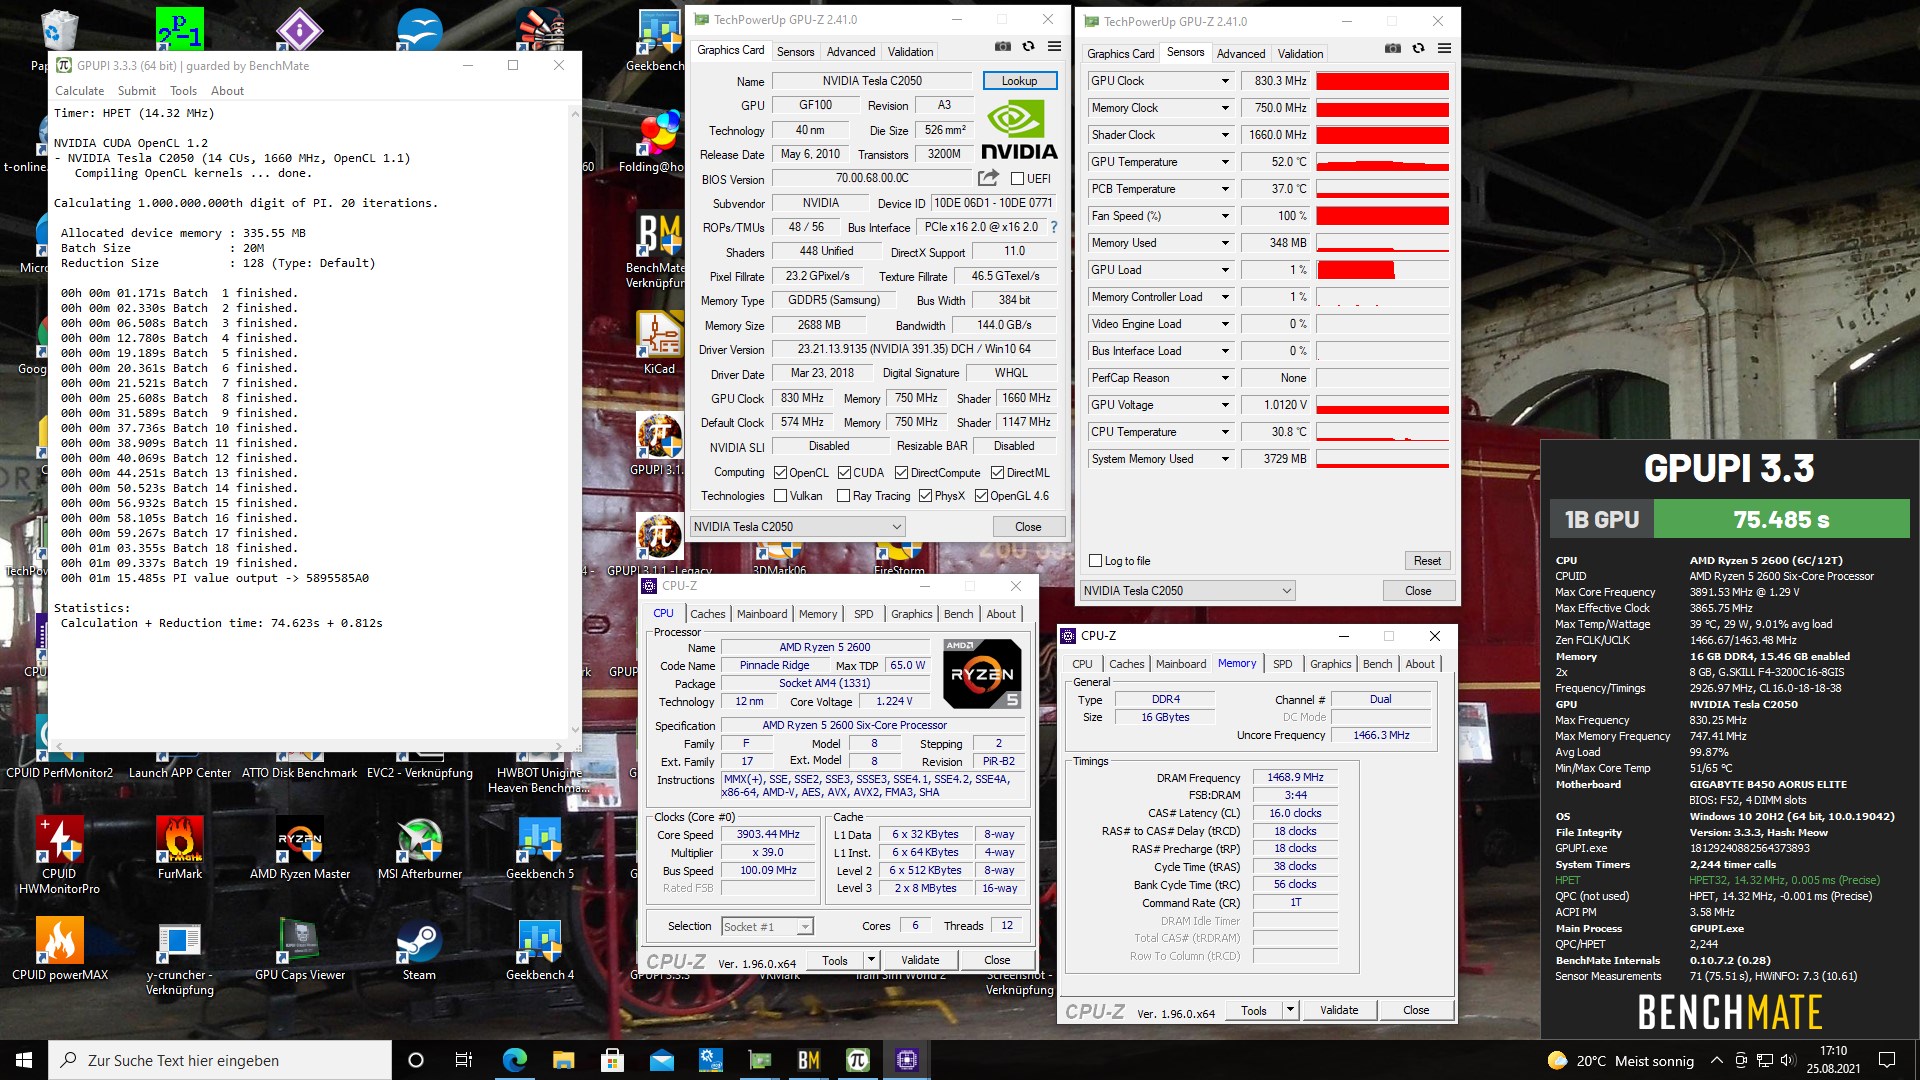Image resolution: width=1920 pixels, height=1080 pixels.
Task: Toggle the DirectML checkbox
Action: click(x=997, y=473)
